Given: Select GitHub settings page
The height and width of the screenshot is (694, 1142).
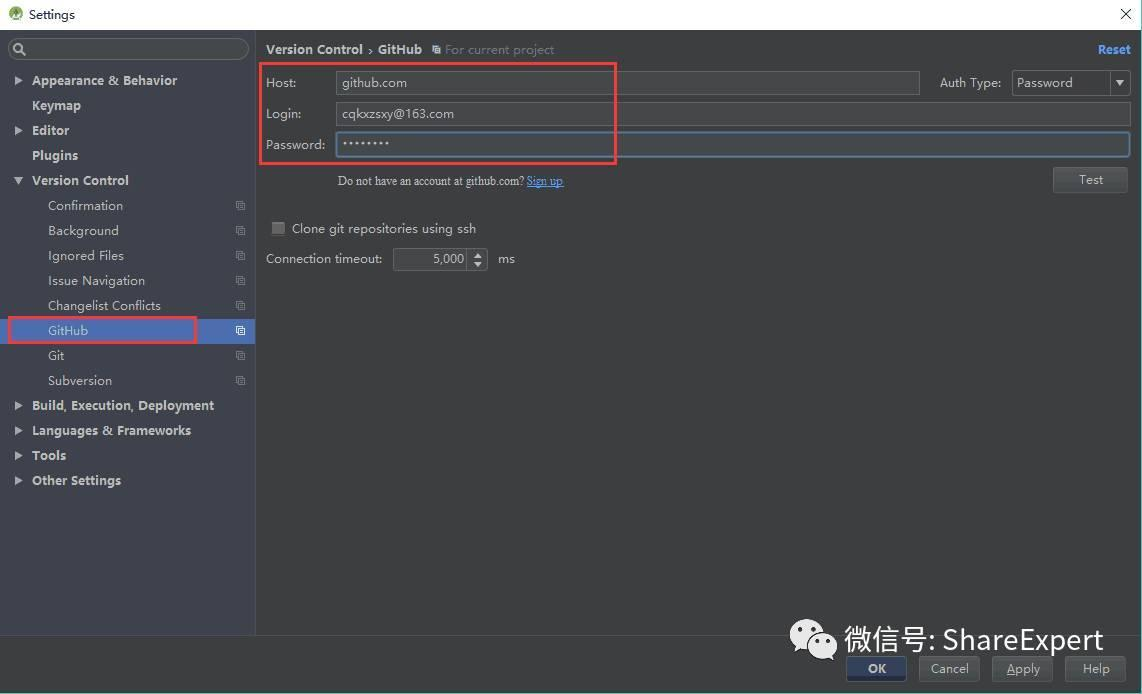Looking at the screenshot, I should [x=68, y=331].
